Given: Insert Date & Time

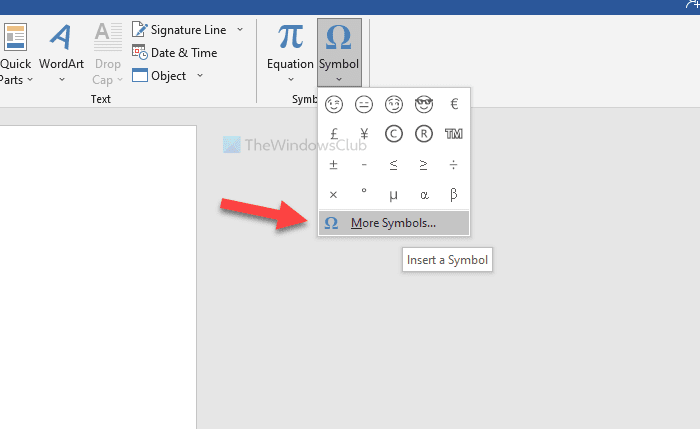Looking at the screenshot, I should click(x=175, y=53).
